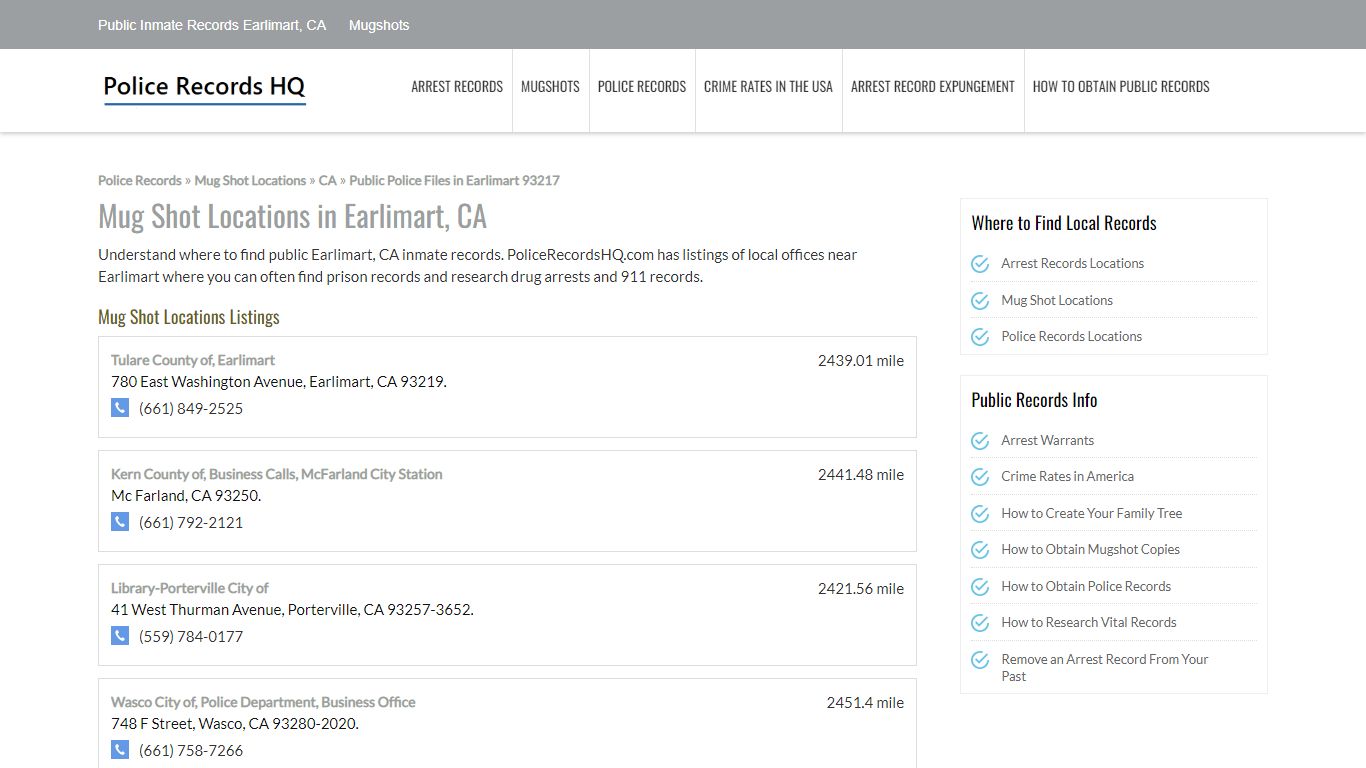Open Tulare County of, Earlimart listing
The width and height of the screenshot is (1366, 768).
pos(193,360)
